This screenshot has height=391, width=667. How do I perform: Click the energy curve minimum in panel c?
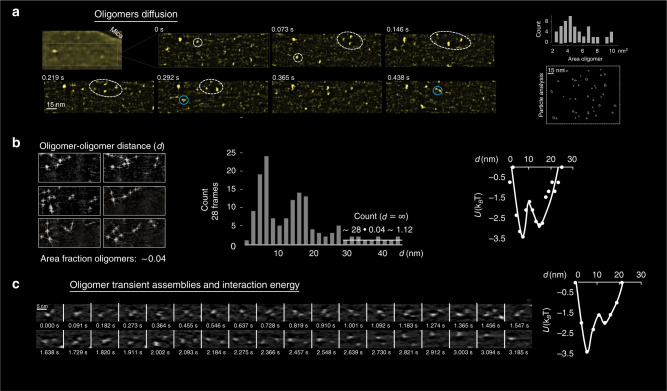click(587, 352)
